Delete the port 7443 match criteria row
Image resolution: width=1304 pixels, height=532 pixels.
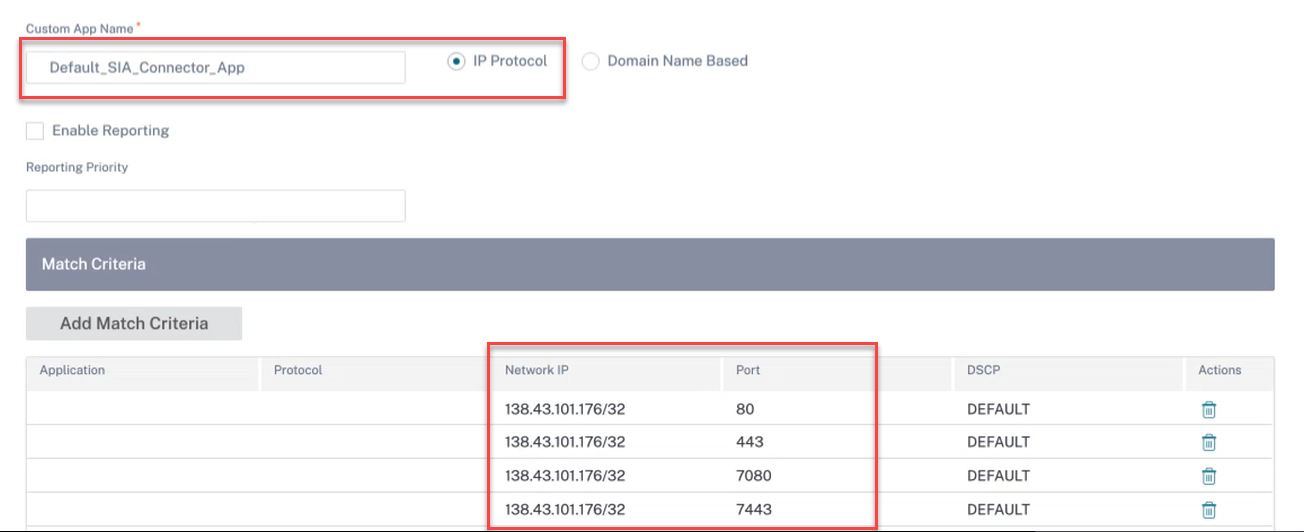1208,509
